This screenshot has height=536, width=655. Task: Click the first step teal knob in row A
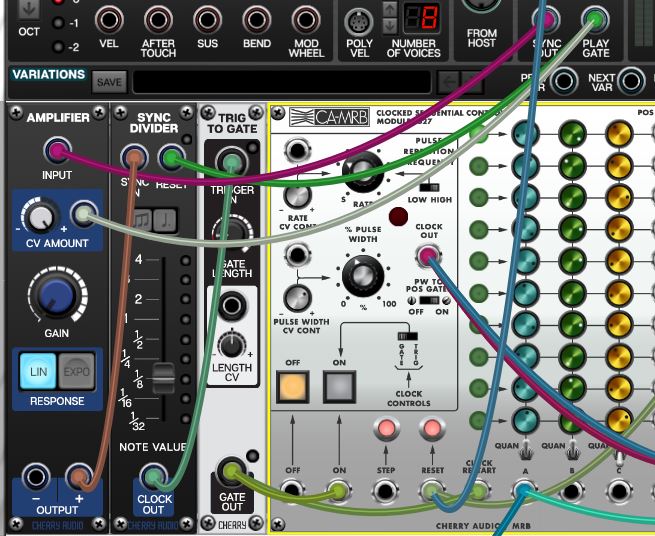(526, 134)
